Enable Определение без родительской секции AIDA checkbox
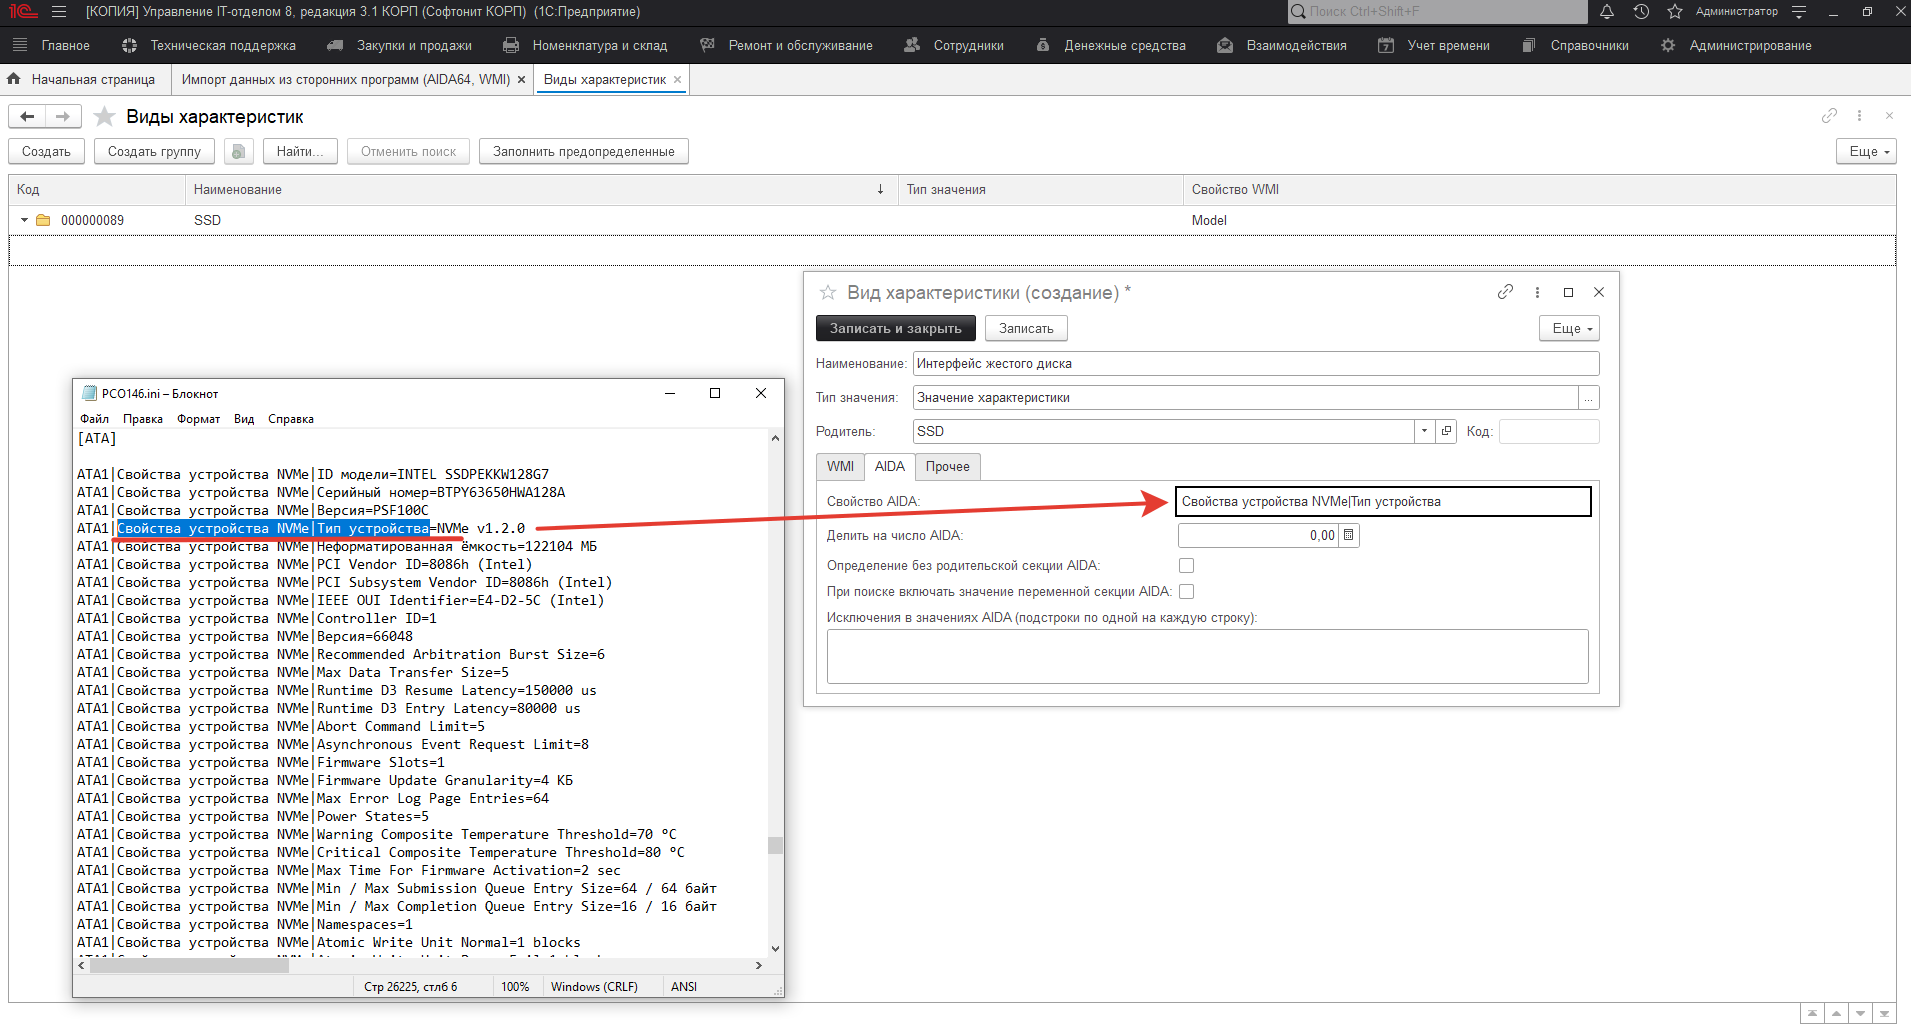Viewport: 1911px width, 1031px height. pos(1187,566)
